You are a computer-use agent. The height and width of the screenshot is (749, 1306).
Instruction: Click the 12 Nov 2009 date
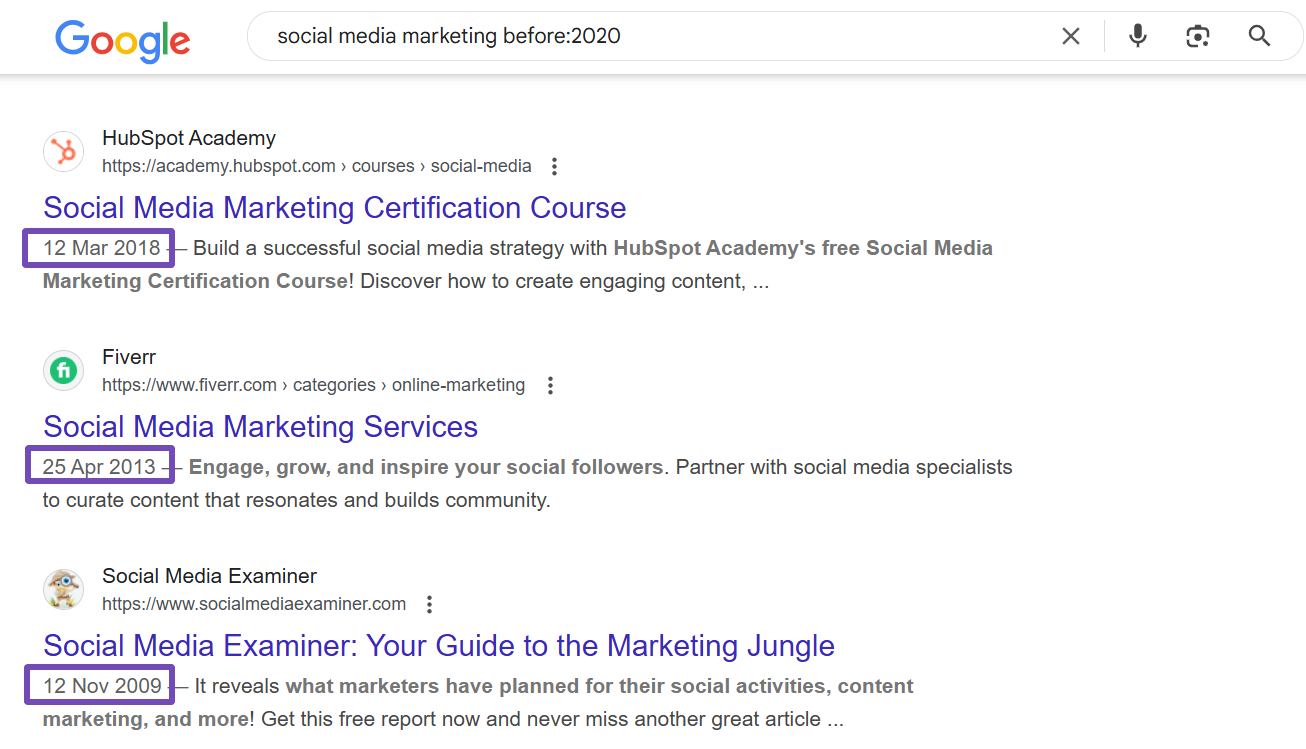click(x=102, y=686)
